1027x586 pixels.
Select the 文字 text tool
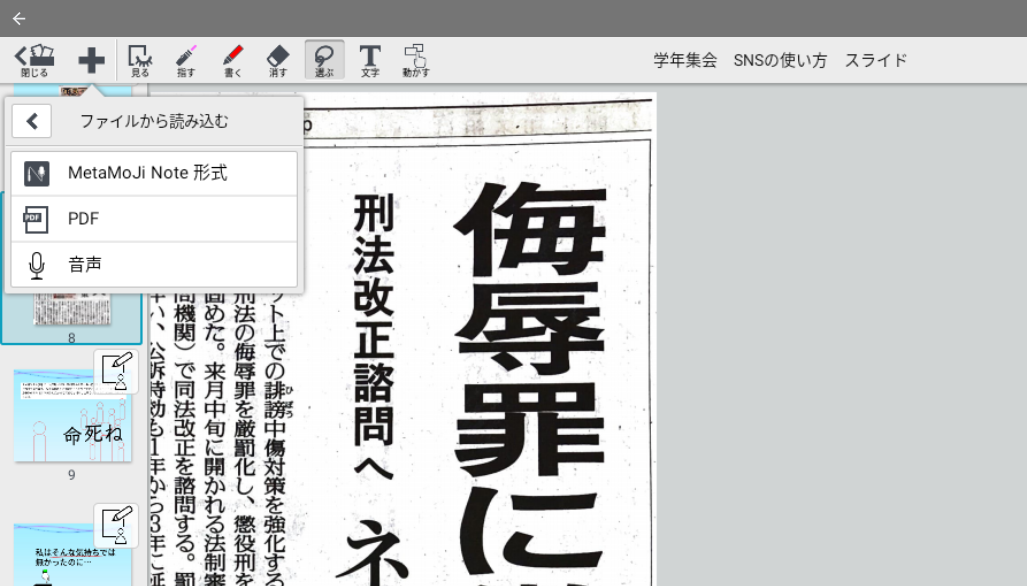pyautogui.click(x=370, y=60)
